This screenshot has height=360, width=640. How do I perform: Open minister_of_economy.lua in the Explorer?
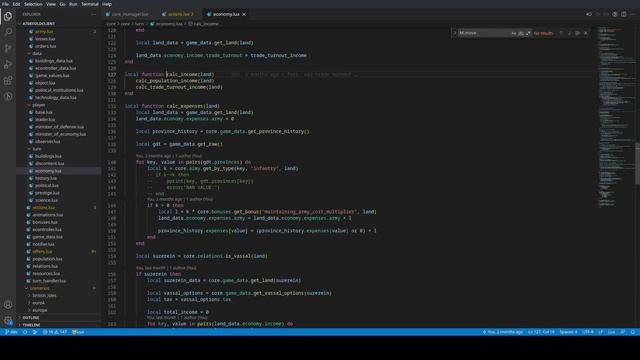60,134
